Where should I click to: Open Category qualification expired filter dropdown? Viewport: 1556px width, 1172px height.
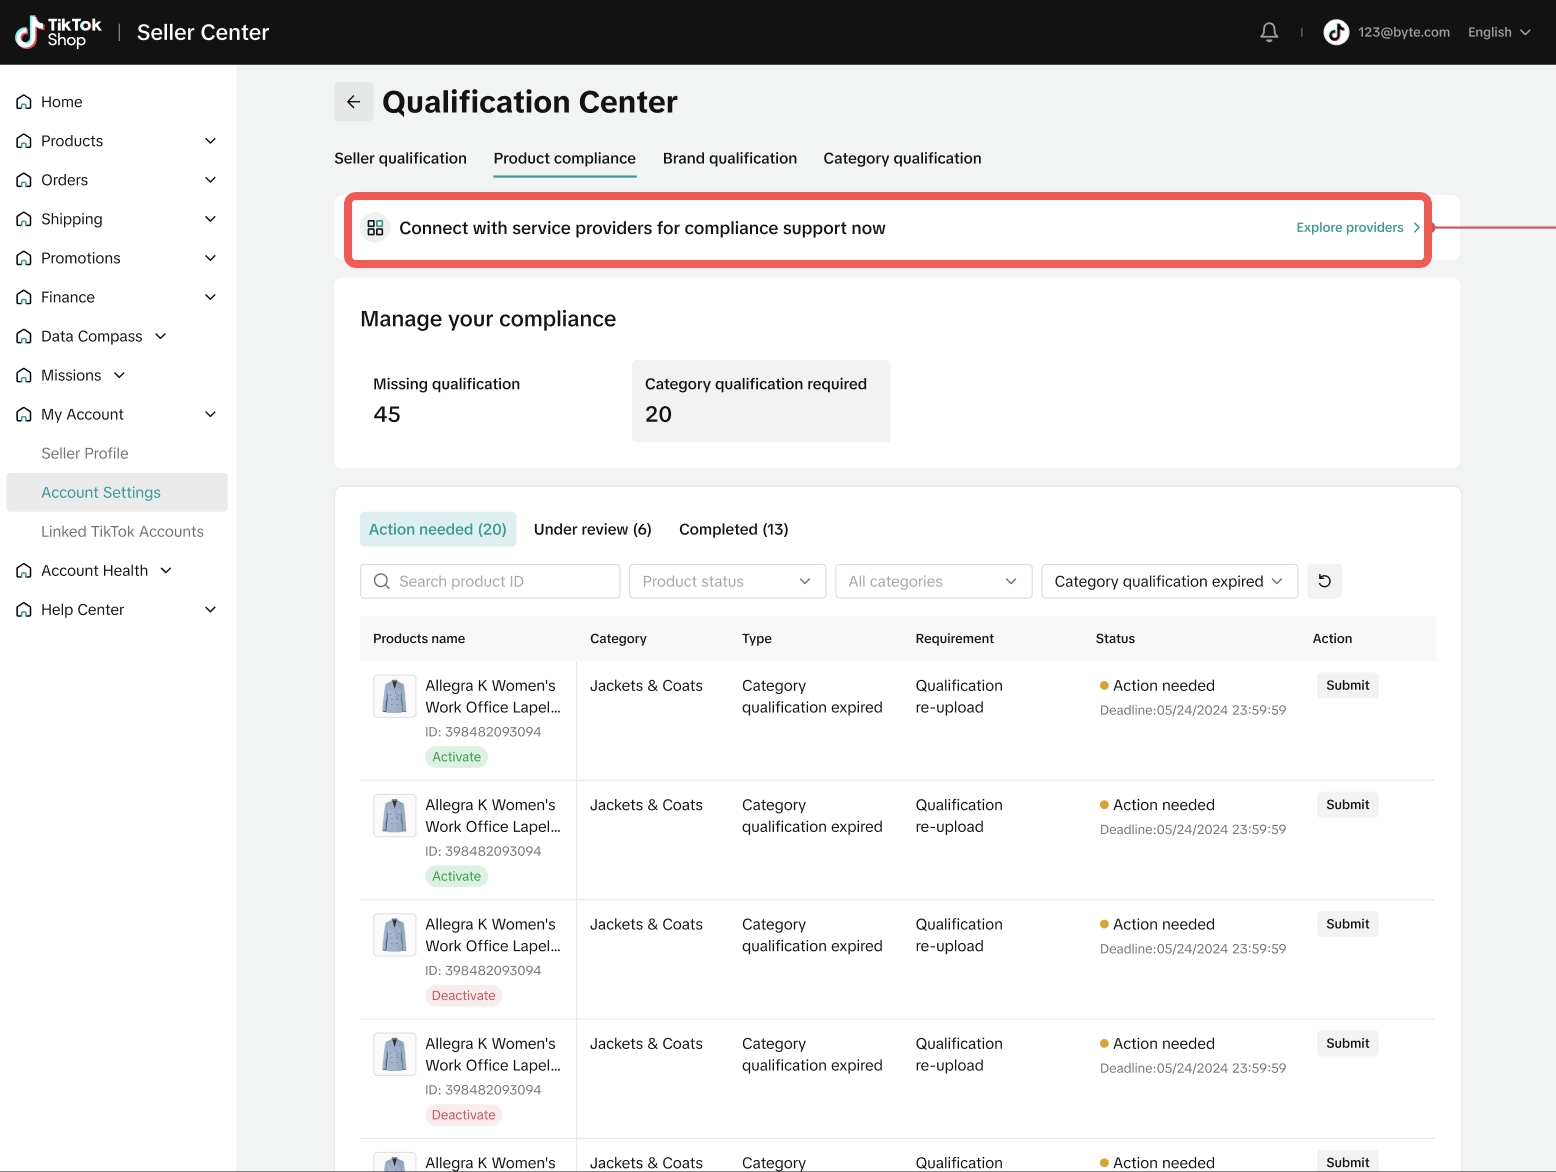tap(1168, 581)
